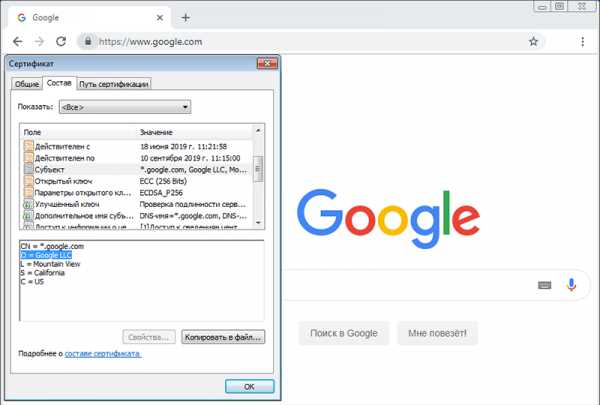Open the Chrome three-dot menu
This screenshot has width=600, height=405.
582,42
